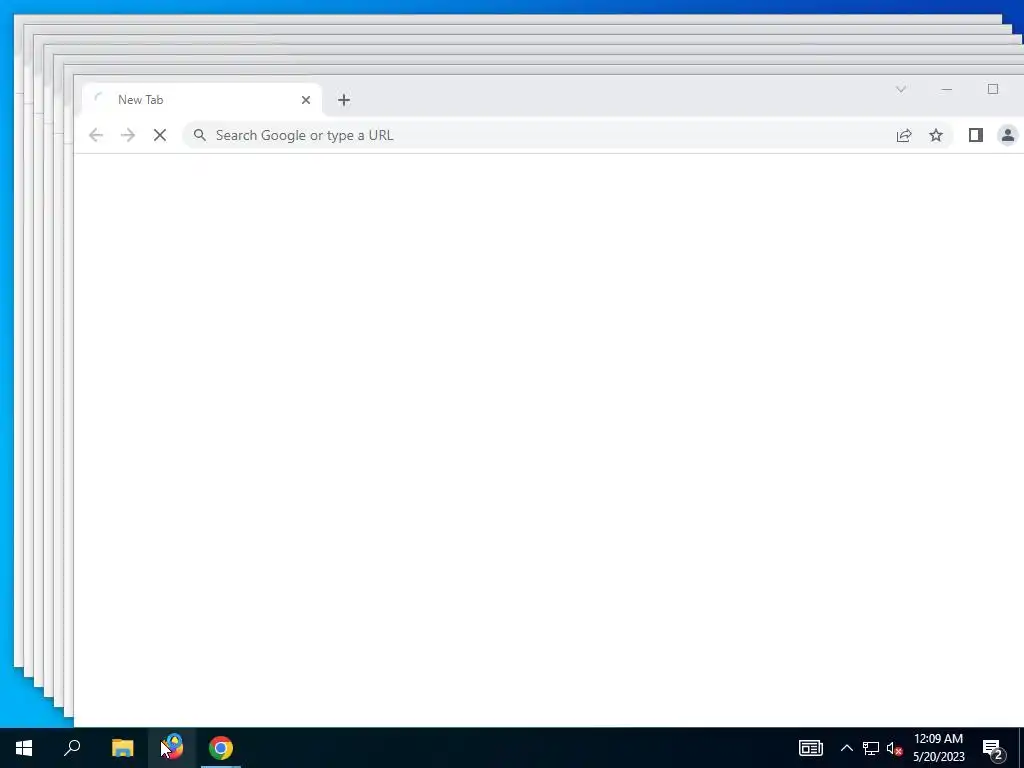Open the profile avatar menu
Screen dimensions: 1024x768
pos(1008,135)
